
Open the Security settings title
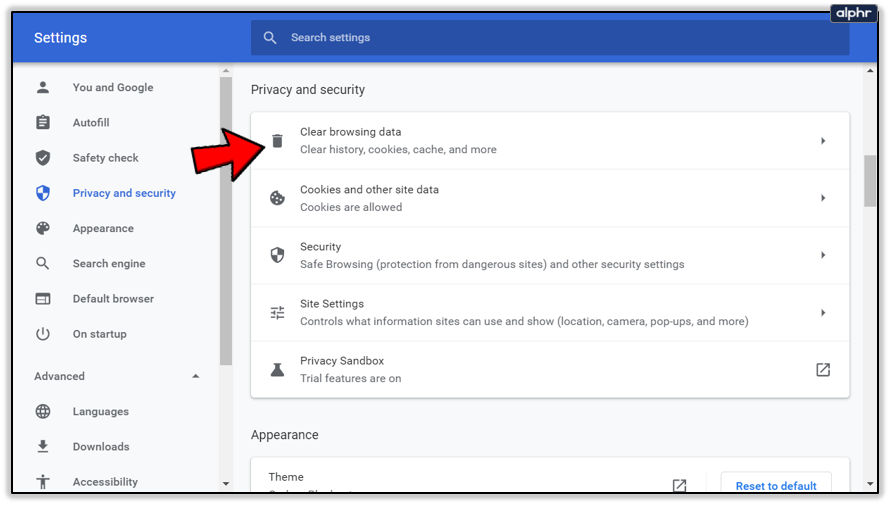coord(321,247)
